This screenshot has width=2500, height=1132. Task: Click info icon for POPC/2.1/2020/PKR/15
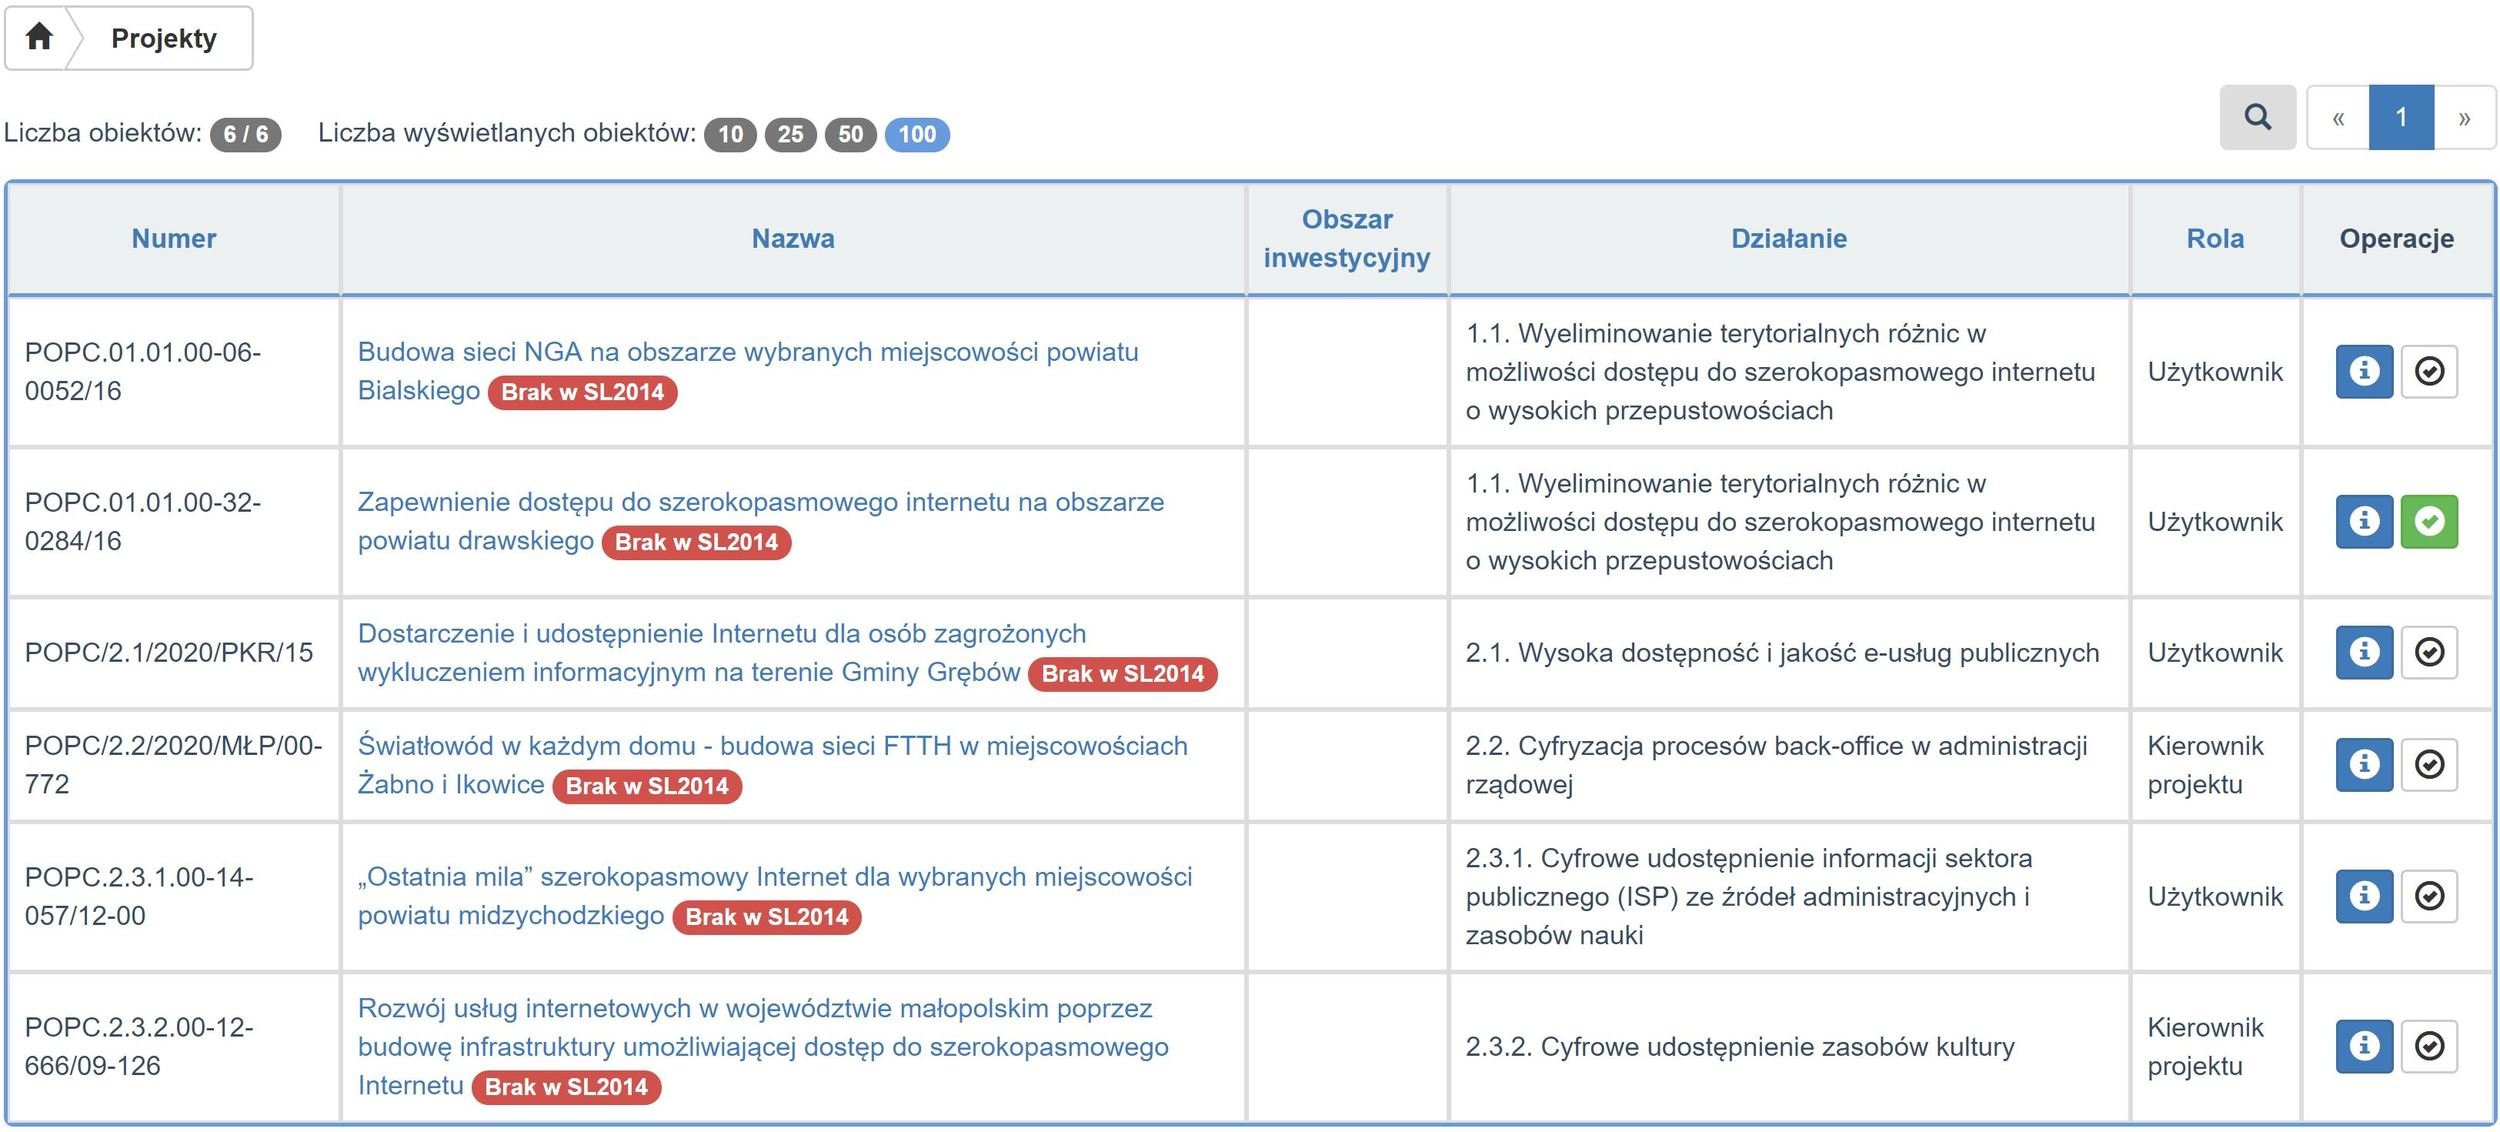pos(2363,652)
